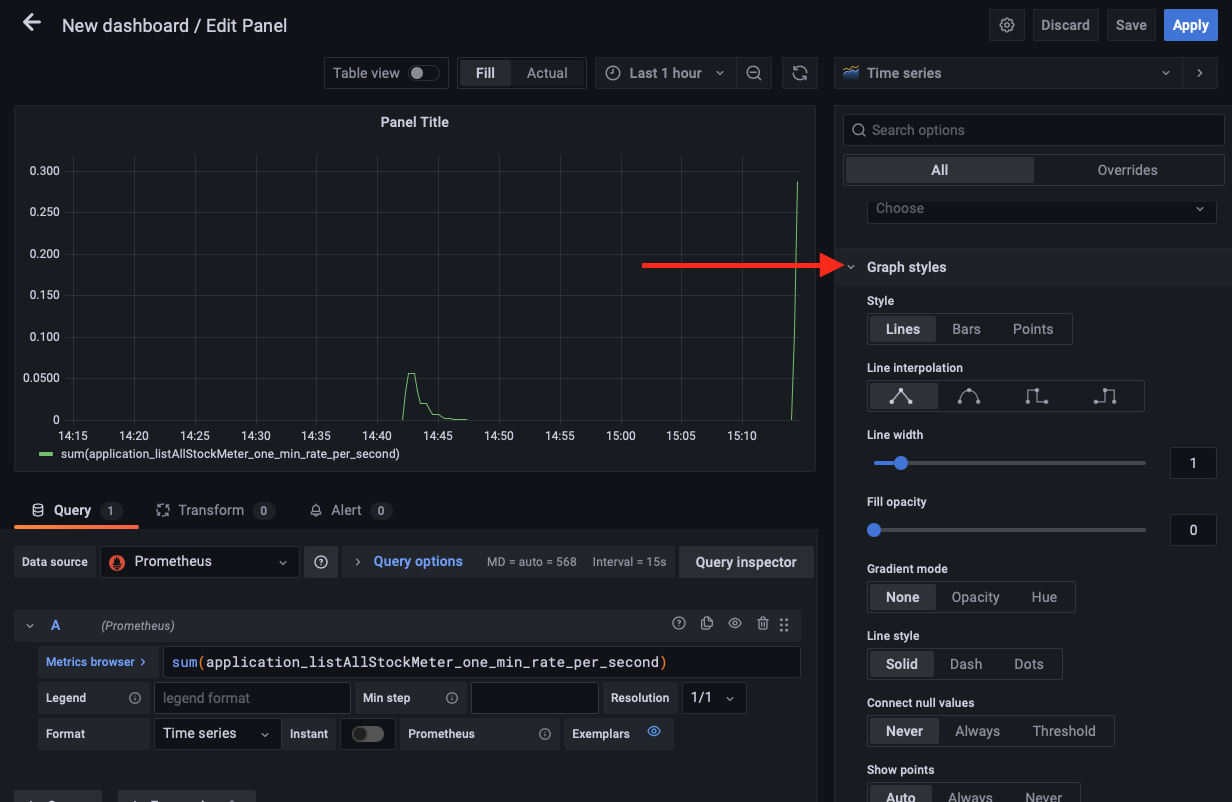The width and height of the screenshot is (1232, 802).
Task: Click the PromQL query expression editor
Action: (481, 662)
